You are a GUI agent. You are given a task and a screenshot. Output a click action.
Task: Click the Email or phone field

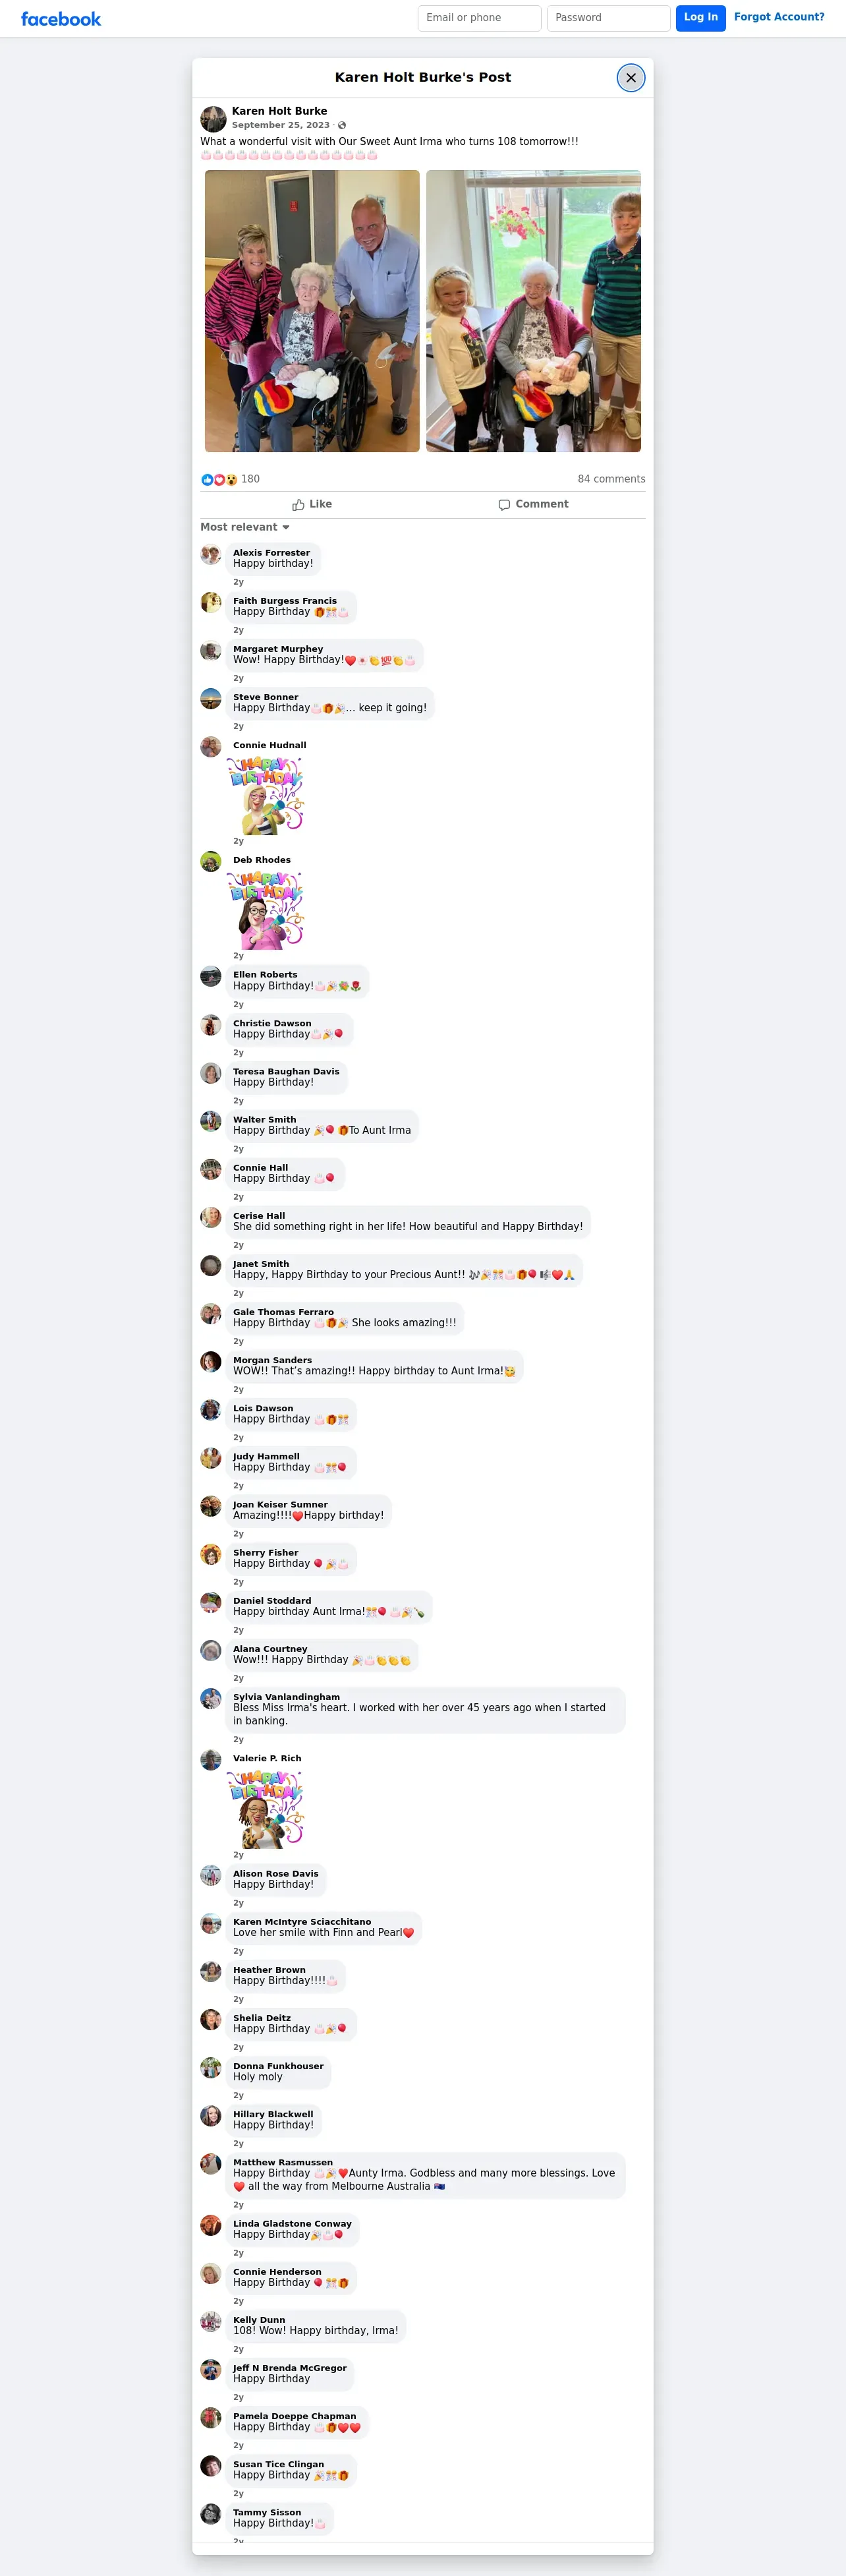[479, 18]
